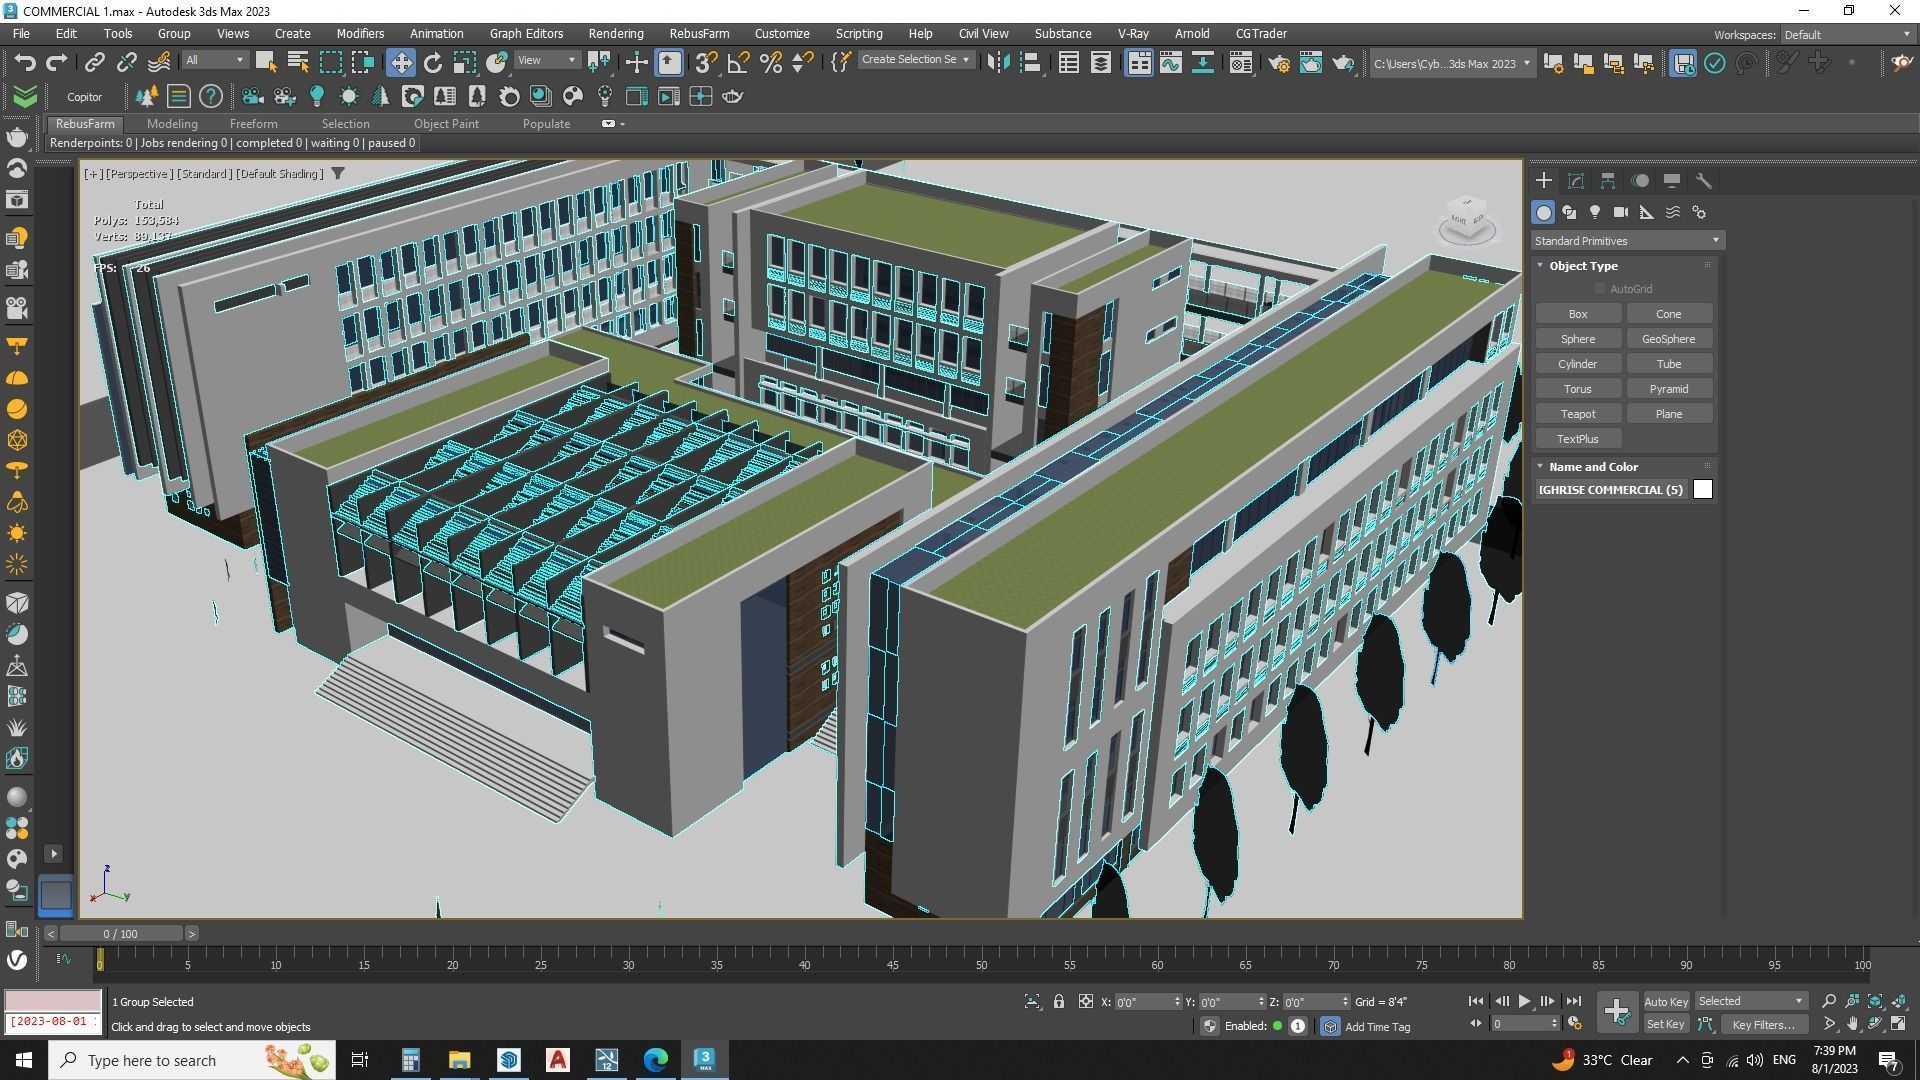The image size is (1920, 1080).
Task: Open the Select by Name dialog
Action: 298,62
